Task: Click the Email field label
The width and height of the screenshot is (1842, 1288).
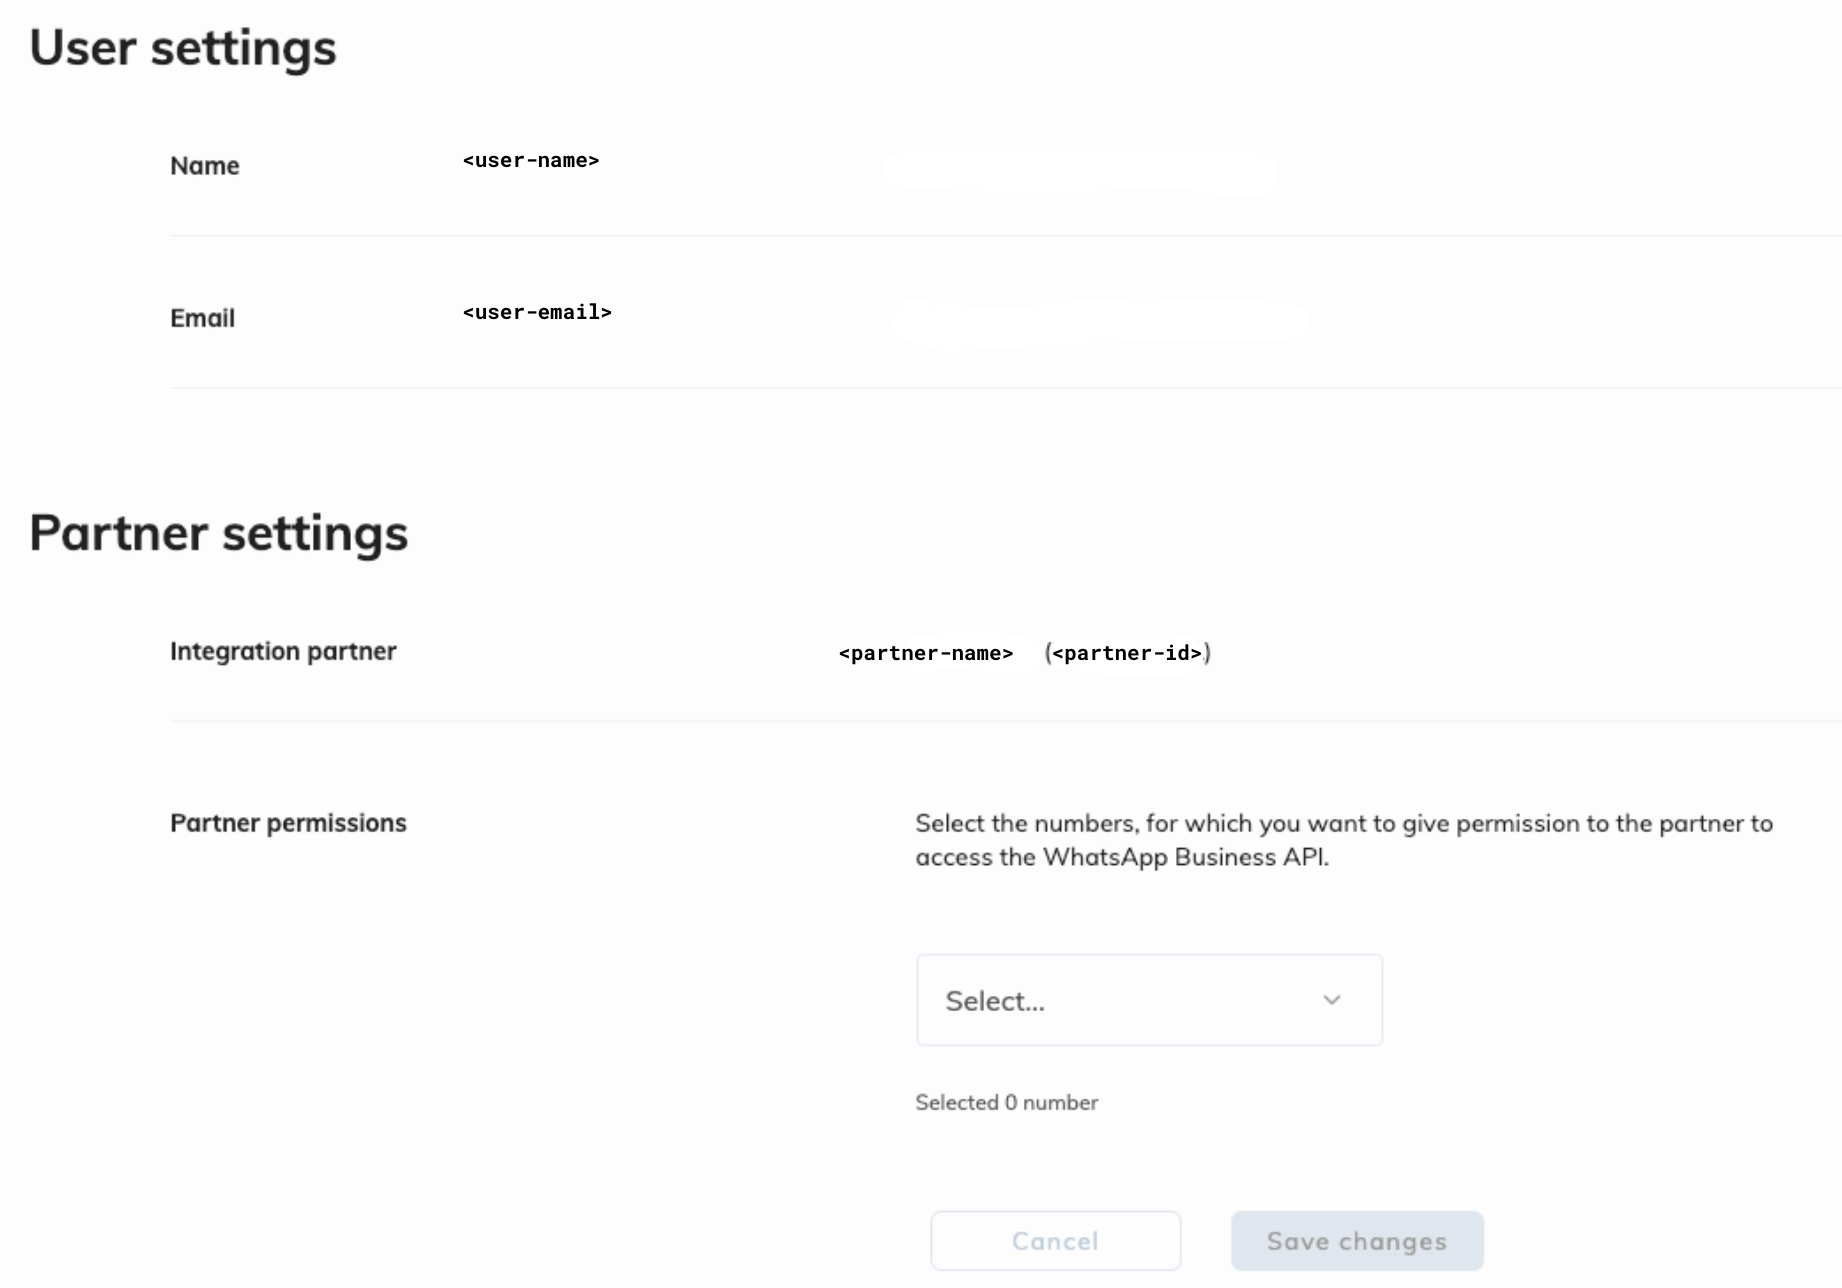Action: point(202,318)
